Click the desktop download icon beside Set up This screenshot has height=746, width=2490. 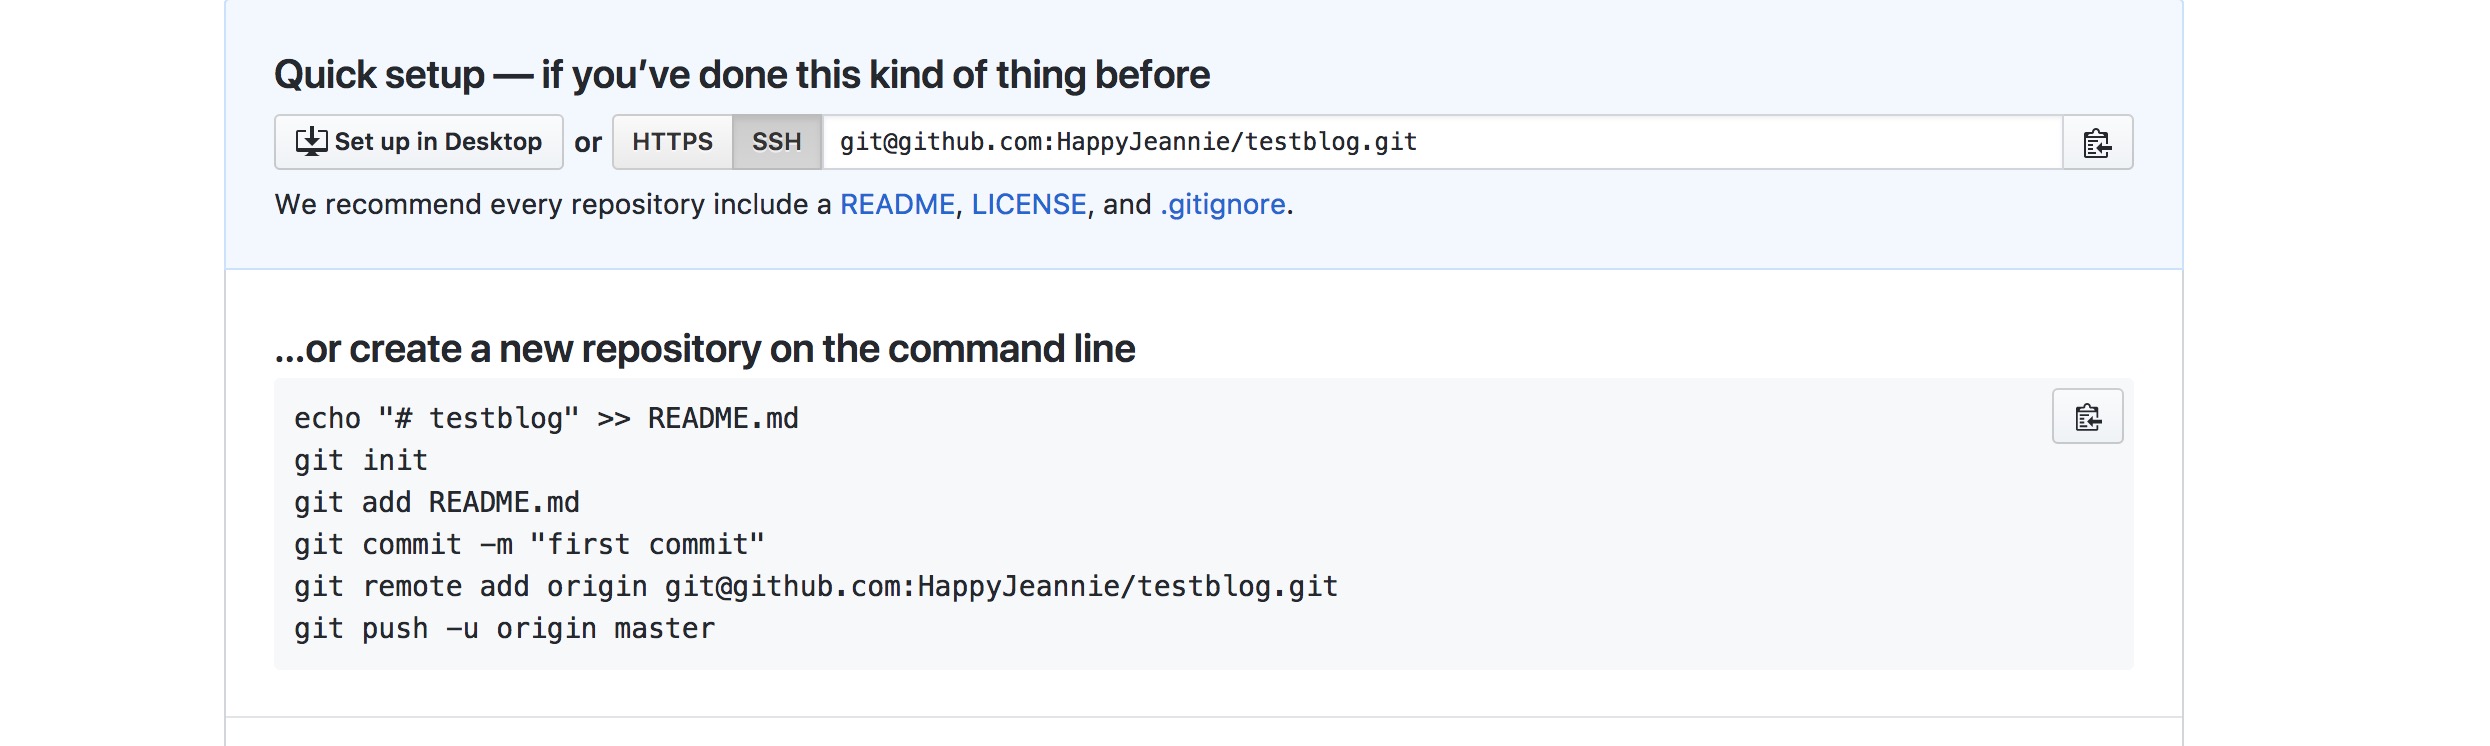click(x=311, y=142)
